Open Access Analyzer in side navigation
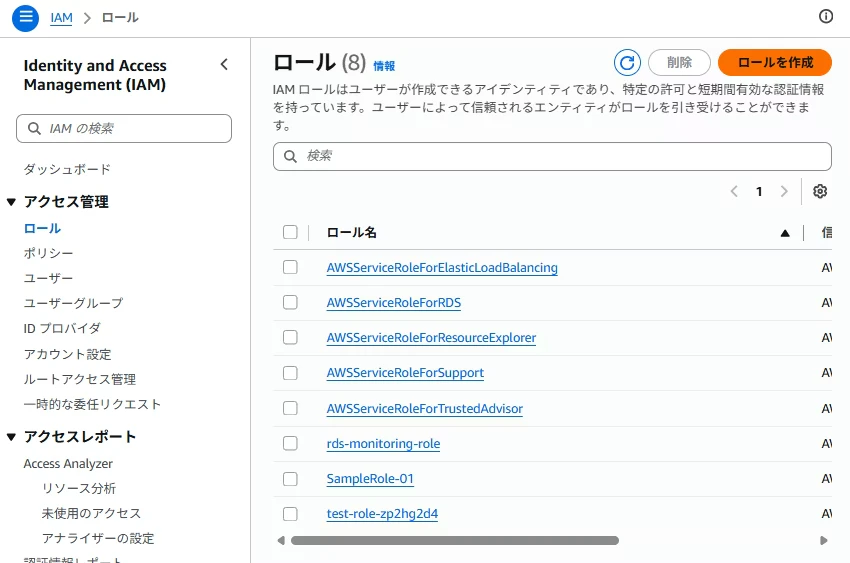 (68, 464)
